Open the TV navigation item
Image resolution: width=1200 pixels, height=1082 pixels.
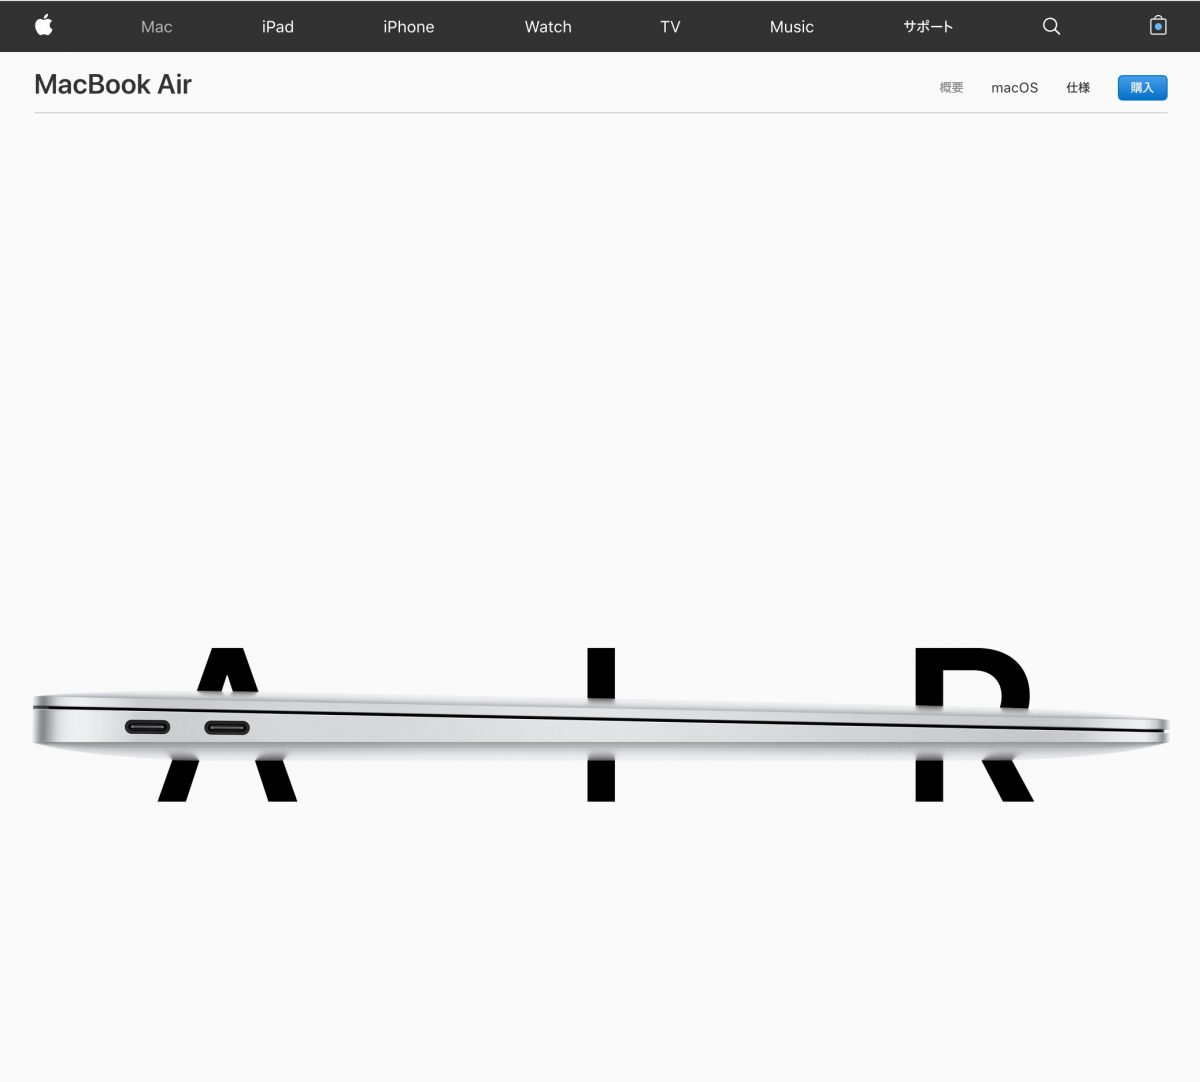click(670, 27)
